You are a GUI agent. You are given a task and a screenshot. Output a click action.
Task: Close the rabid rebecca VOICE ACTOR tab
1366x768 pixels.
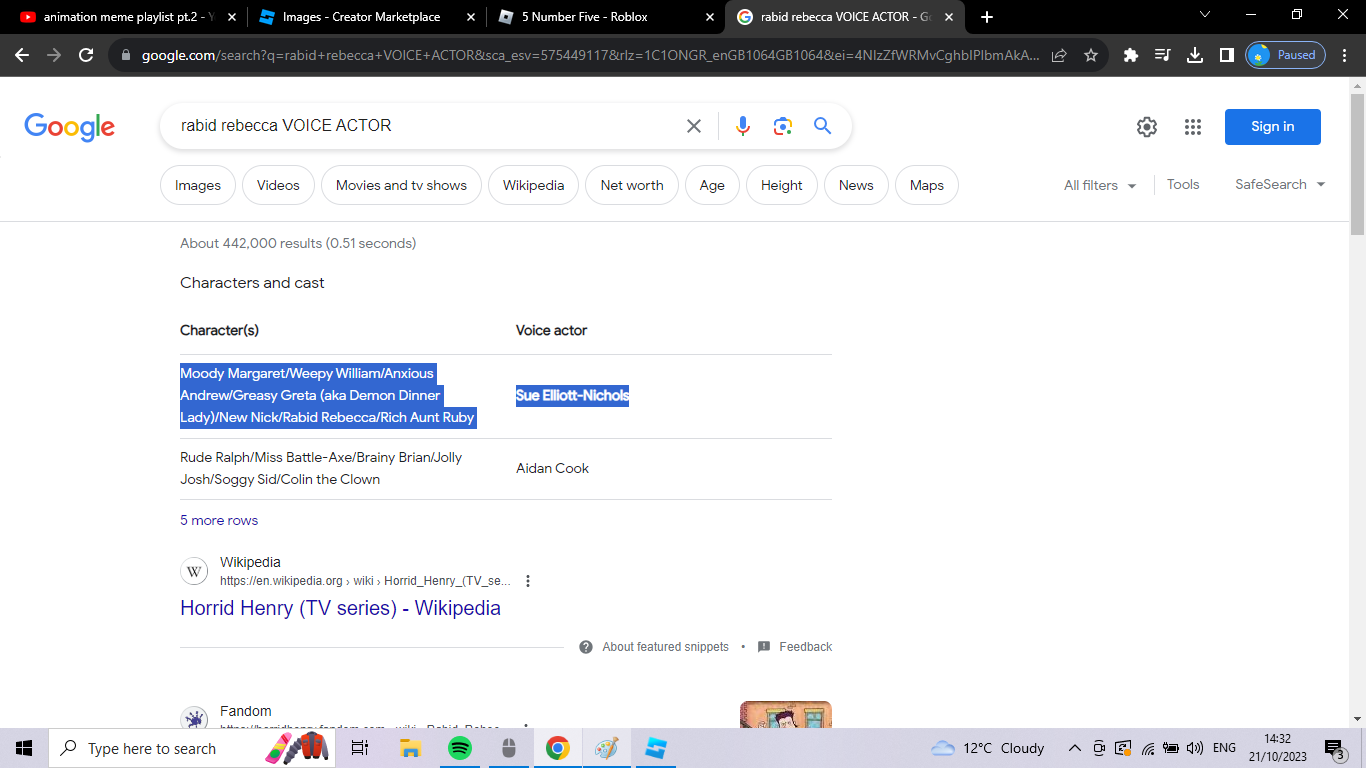coord(948,17)
